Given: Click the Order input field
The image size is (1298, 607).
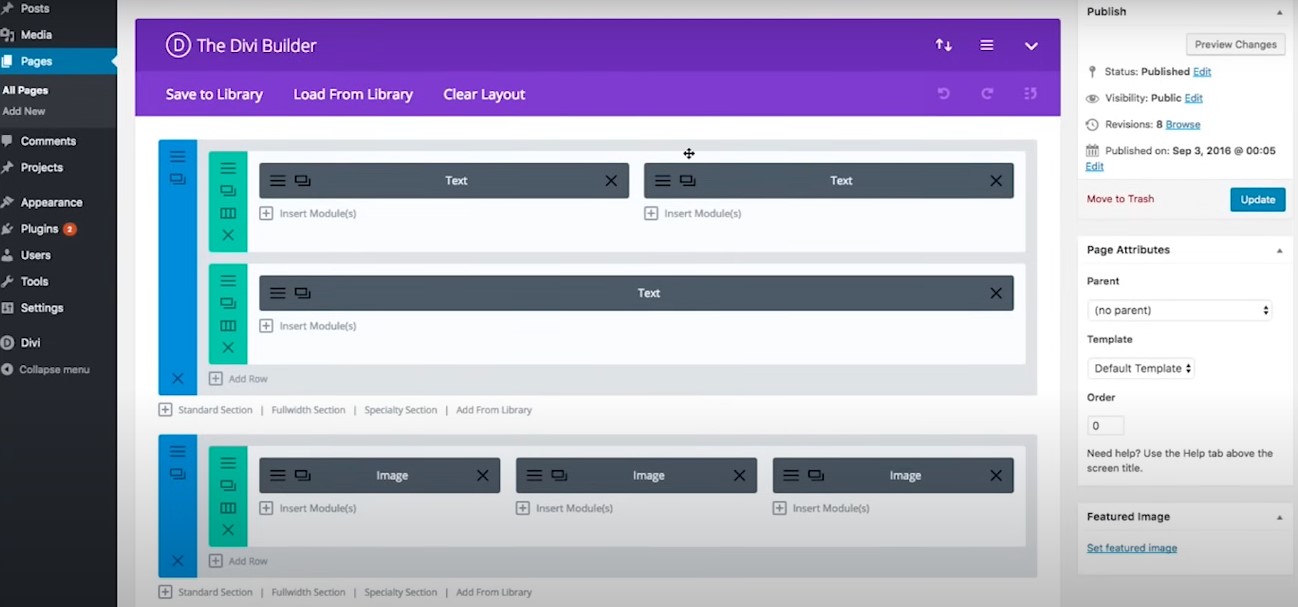Looking at the screenshot, I should click(1105, 425).
